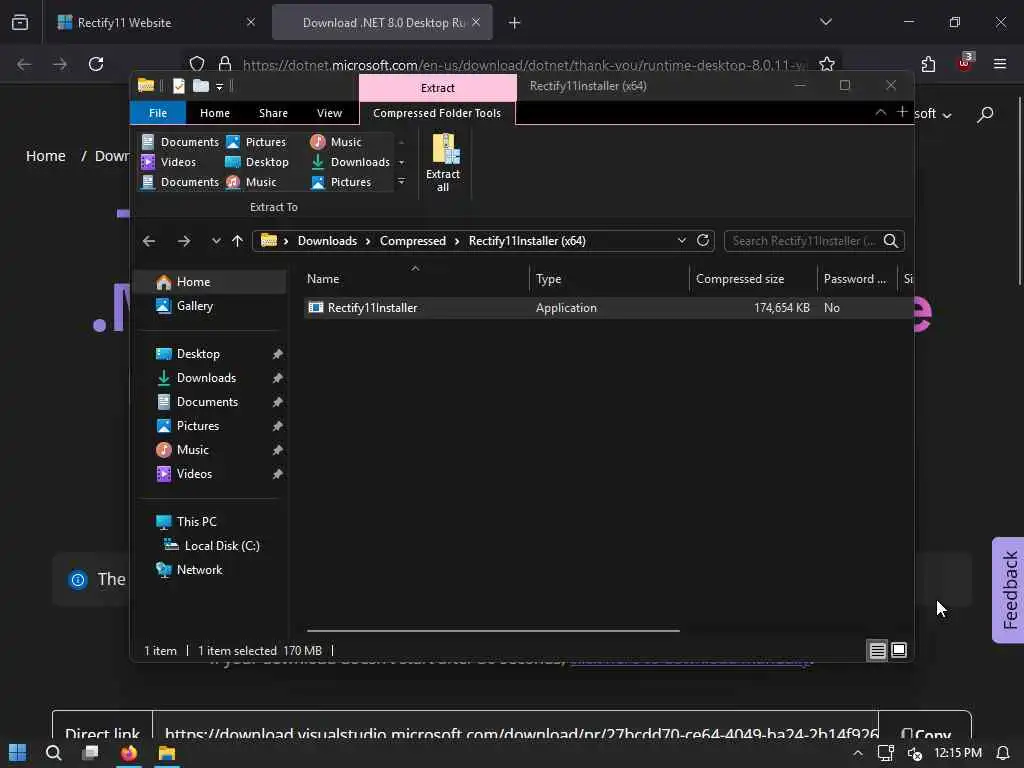Sort by Compressed size column
The height and width of the screenshot is (768, 1024).
pyautogui.click(x=753, y=279)
